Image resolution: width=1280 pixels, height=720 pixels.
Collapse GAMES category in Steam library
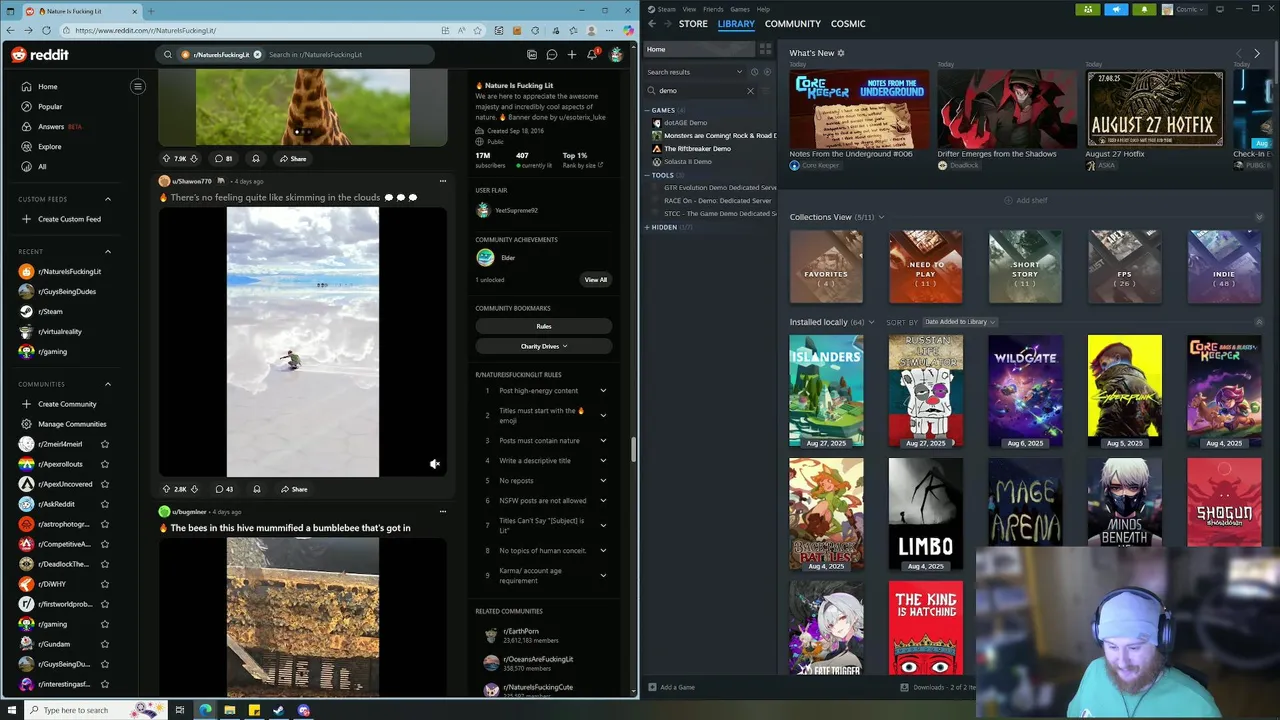point(648,110)
